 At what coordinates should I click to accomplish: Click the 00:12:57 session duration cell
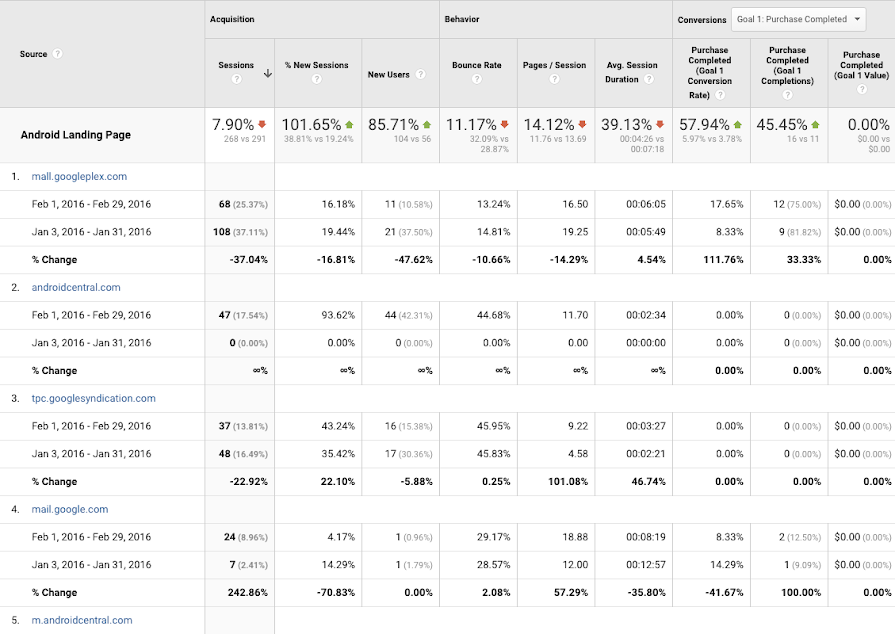coord(646,564)
